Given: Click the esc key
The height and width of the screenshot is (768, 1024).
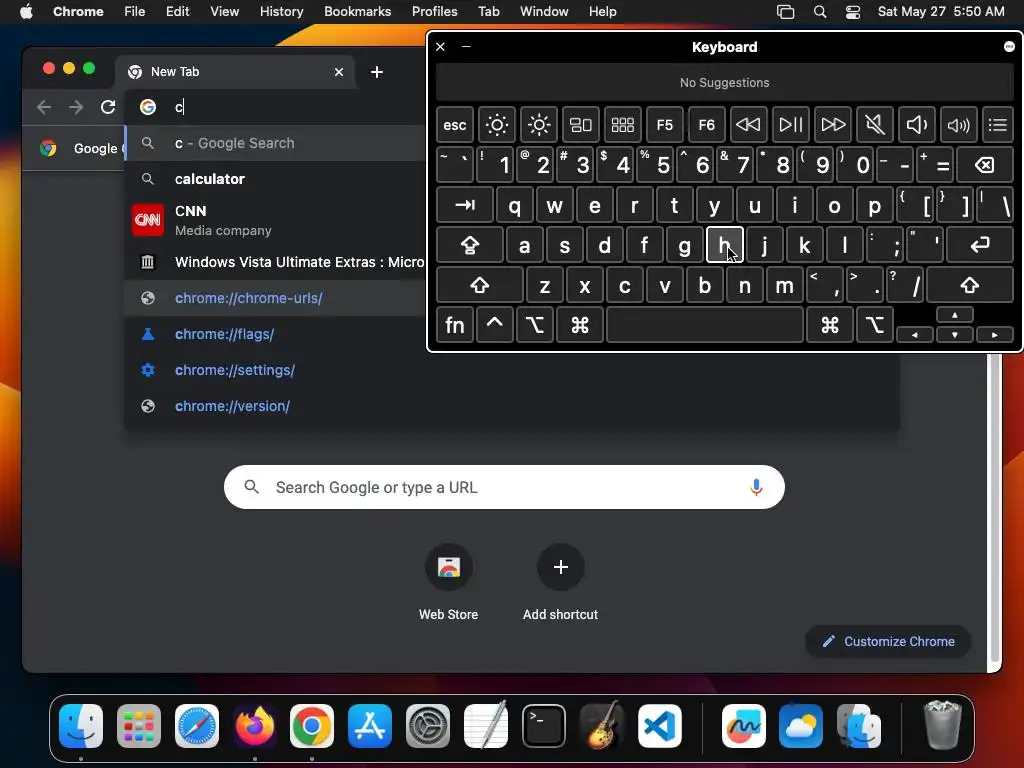Looking at the screenshot, I should click(x=455, y=125).
